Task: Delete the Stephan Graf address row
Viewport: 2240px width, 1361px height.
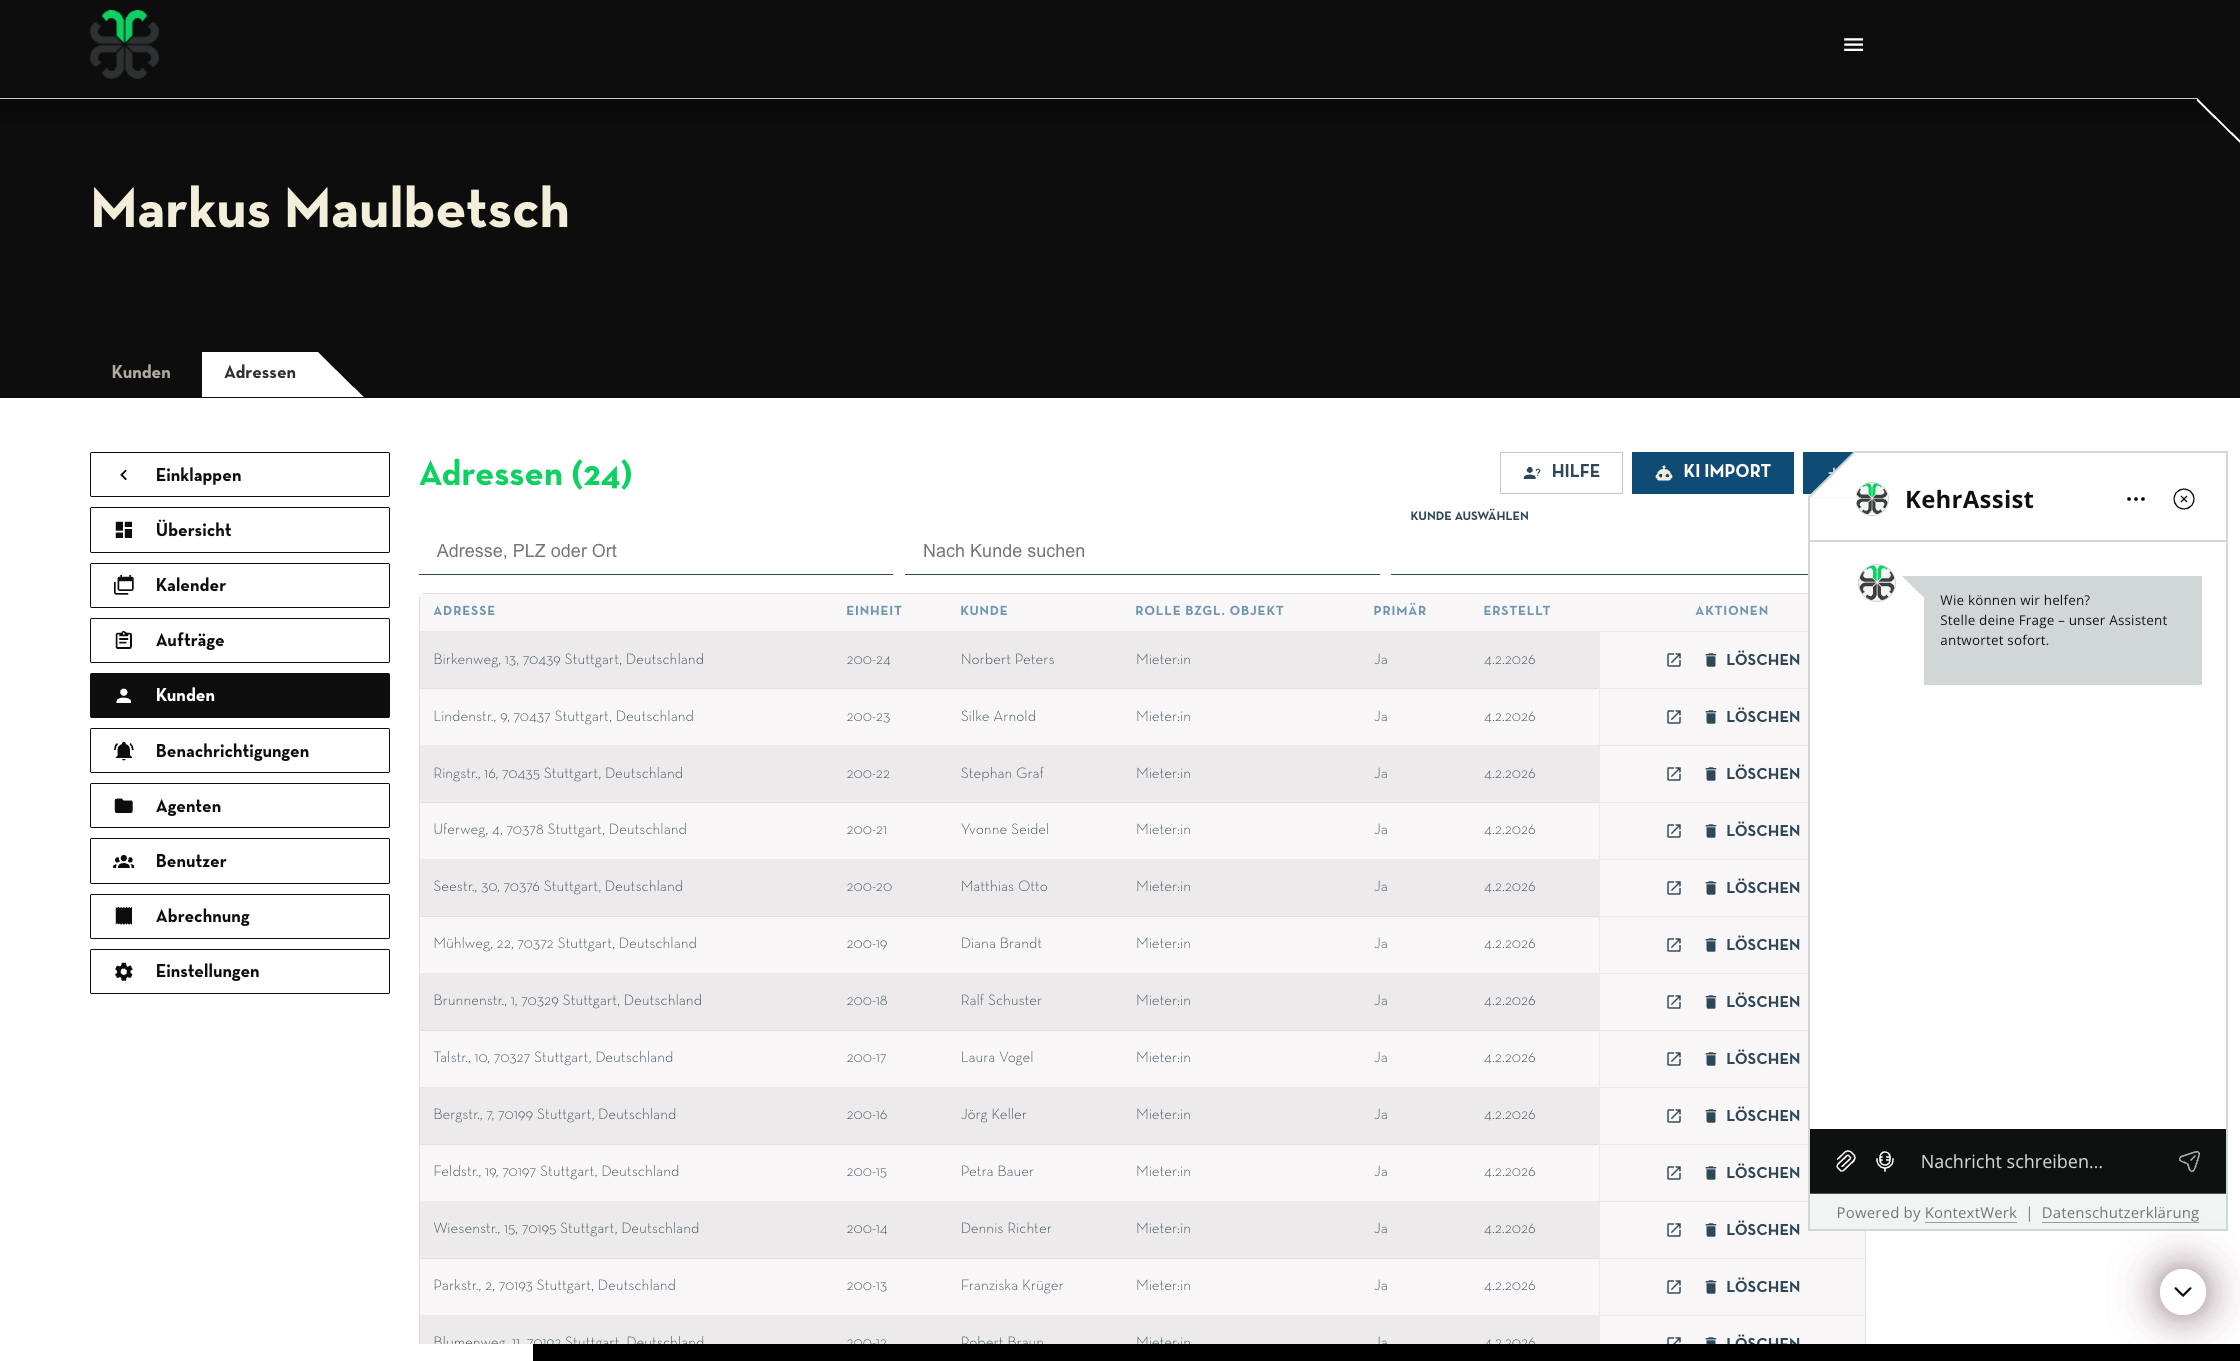Action: (x=1752, y=774)
